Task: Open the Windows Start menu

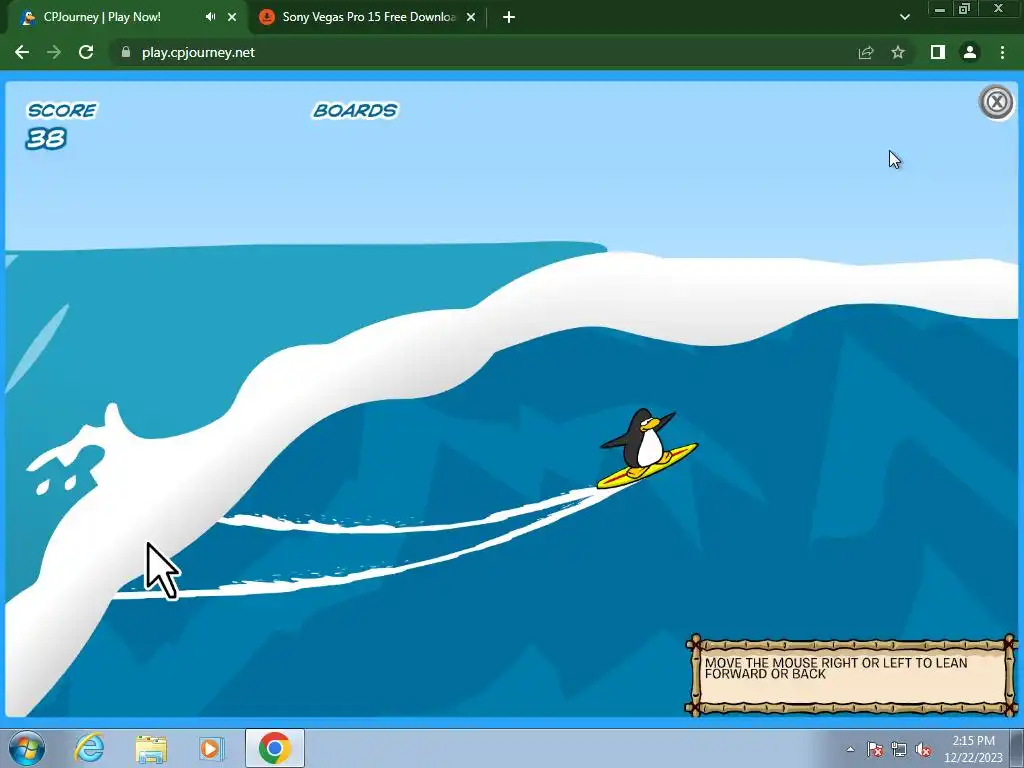Action: (27, 748)
